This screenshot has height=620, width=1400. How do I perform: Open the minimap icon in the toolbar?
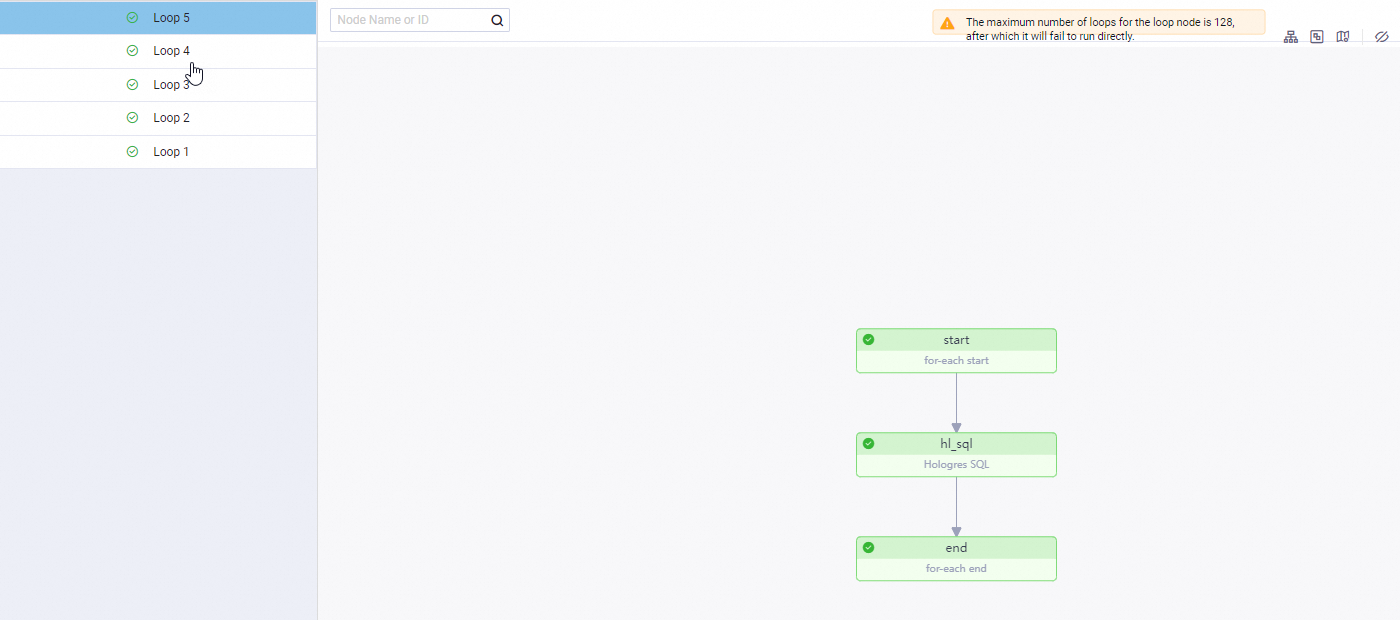1342,36
